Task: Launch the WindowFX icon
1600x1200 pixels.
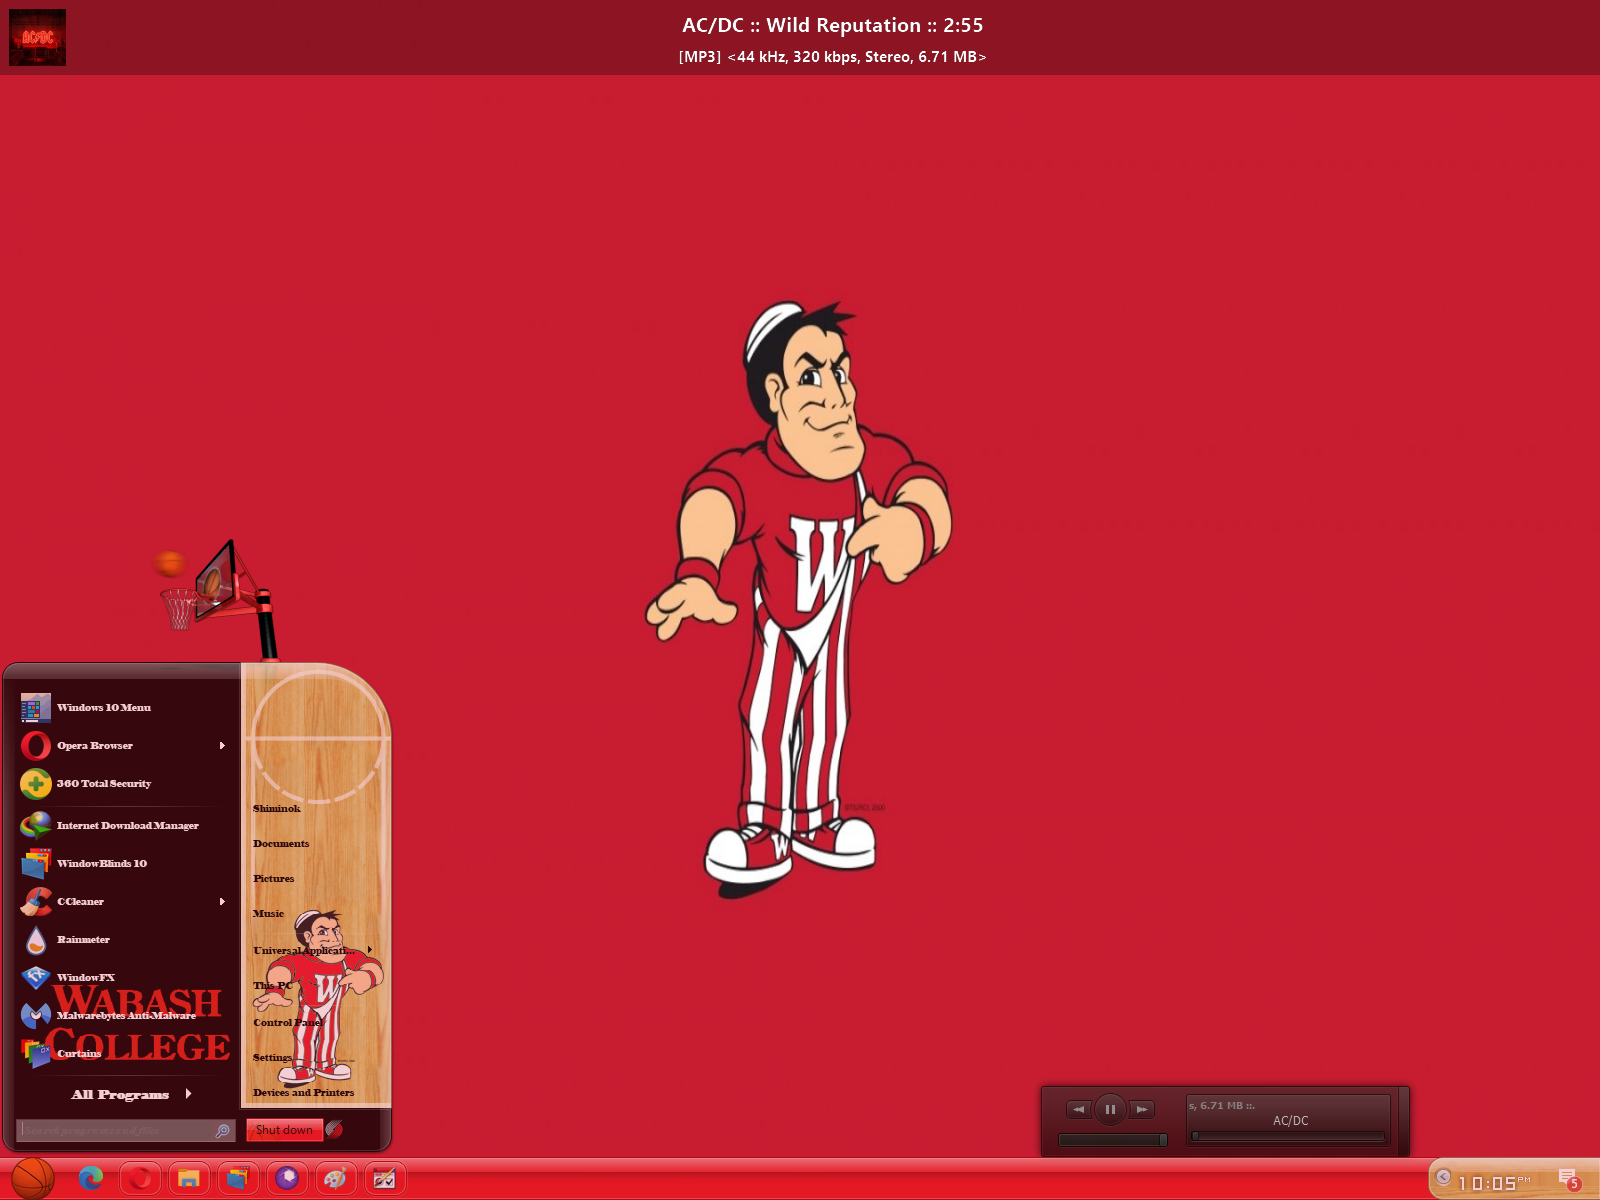Action: [36, 978]
